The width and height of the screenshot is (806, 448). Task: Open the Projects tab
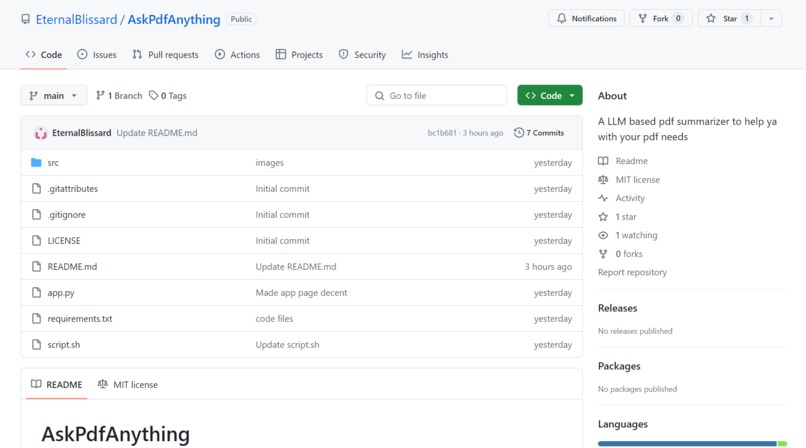[x=299, y=54]
